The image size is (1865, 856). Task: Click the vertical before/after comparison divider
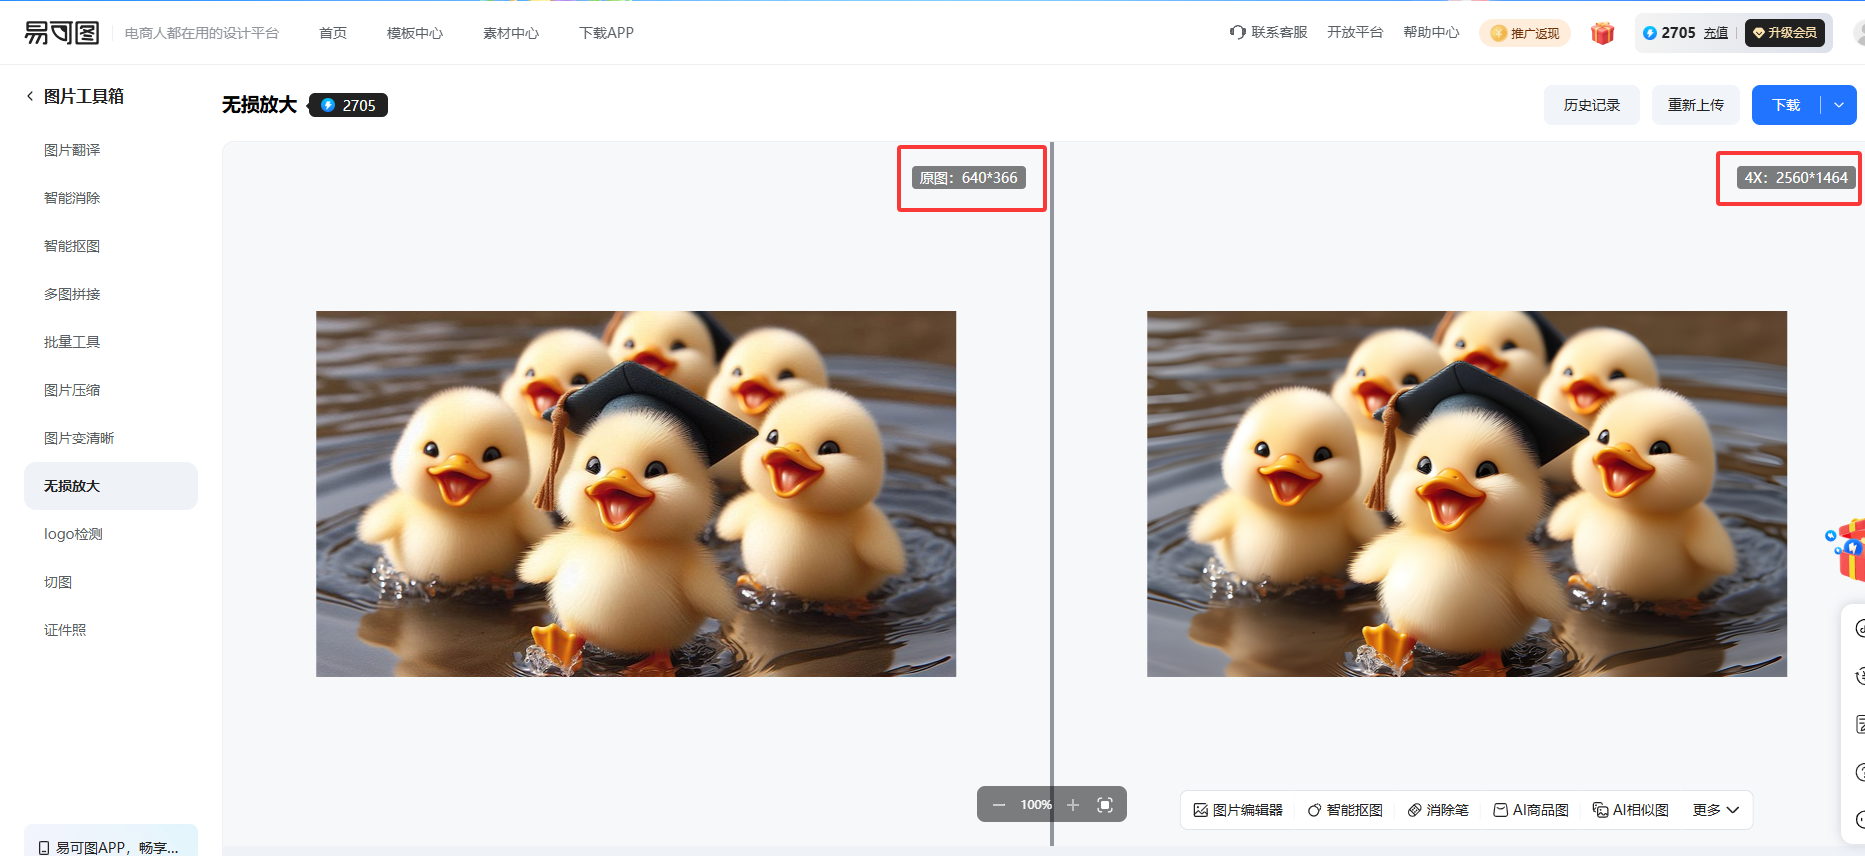pos(1052,494)
